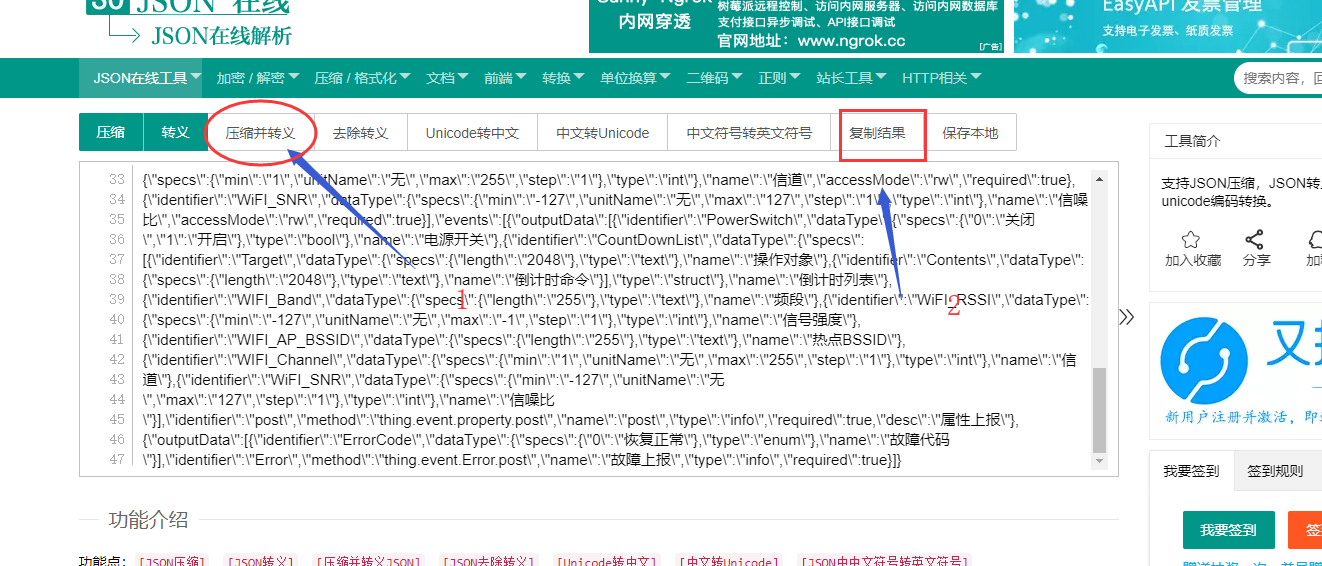Click inside the JSON editor text area
The height and width of the screenshot is (566, 1322).
(x=610, y=319)
